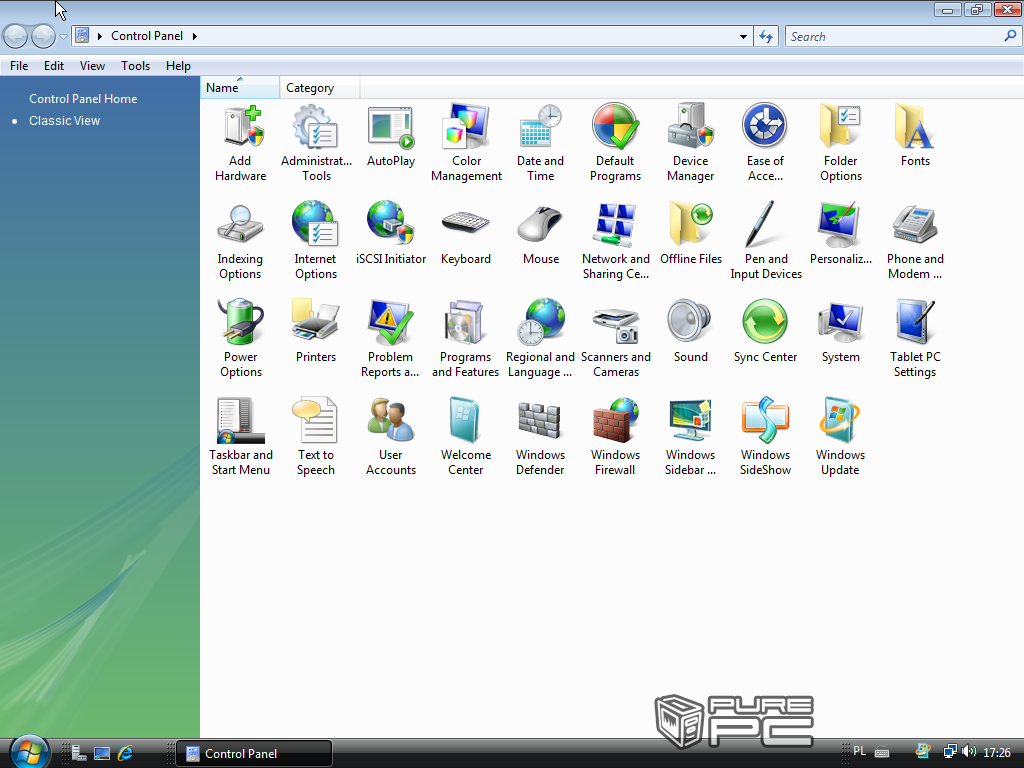Launch Internet Explorer from Quick Launch
Image resolution: width=1024 pixels, height=768 pixels.
coord(125,753)
